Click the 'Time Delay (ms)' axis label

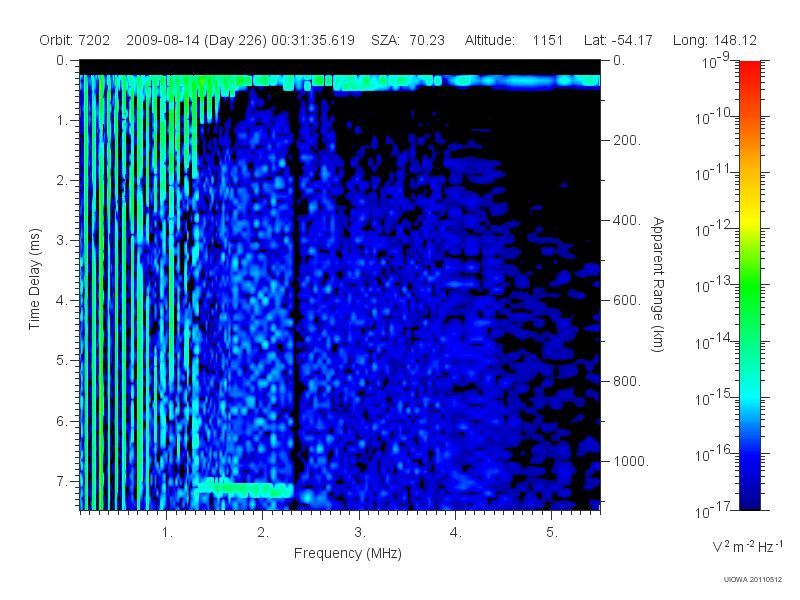tap(34, 279)
